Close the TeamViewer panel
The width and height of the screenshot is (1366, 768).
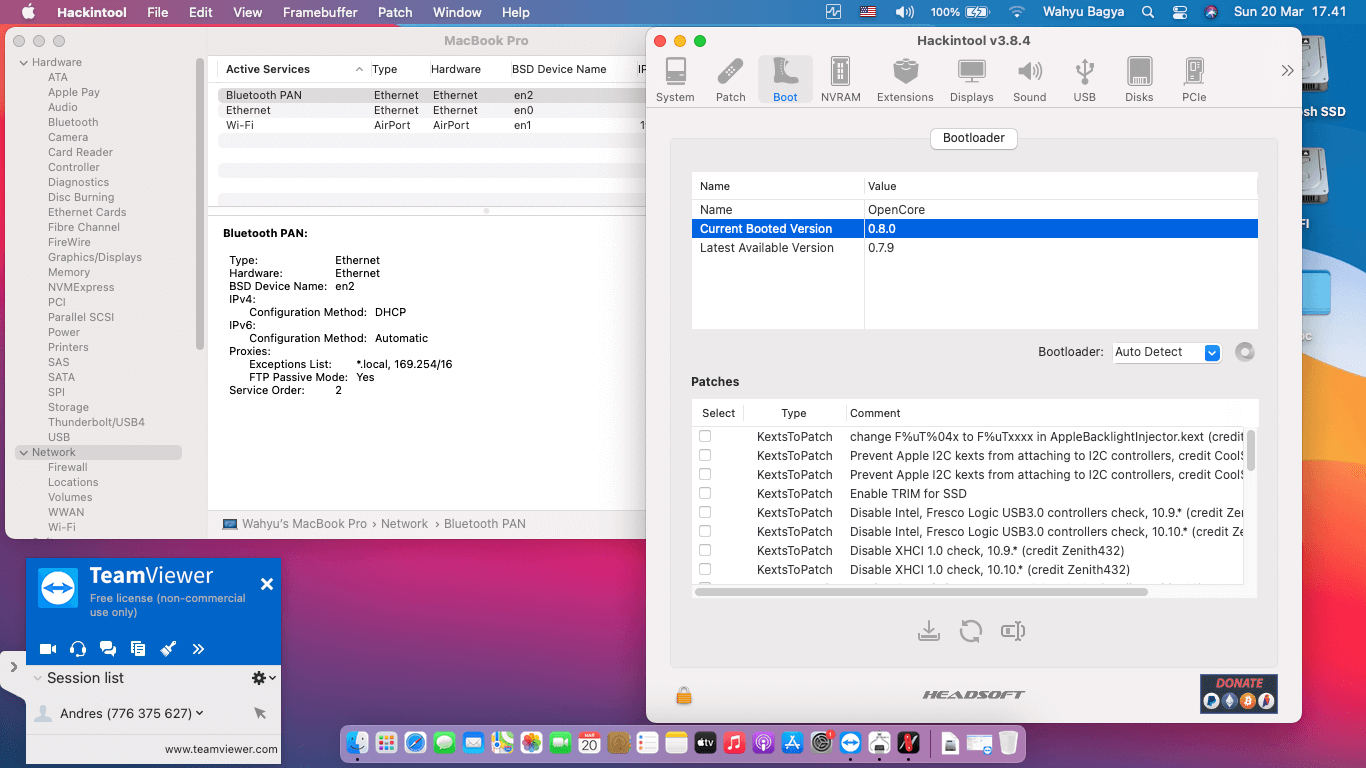click(x=267, y=584)
